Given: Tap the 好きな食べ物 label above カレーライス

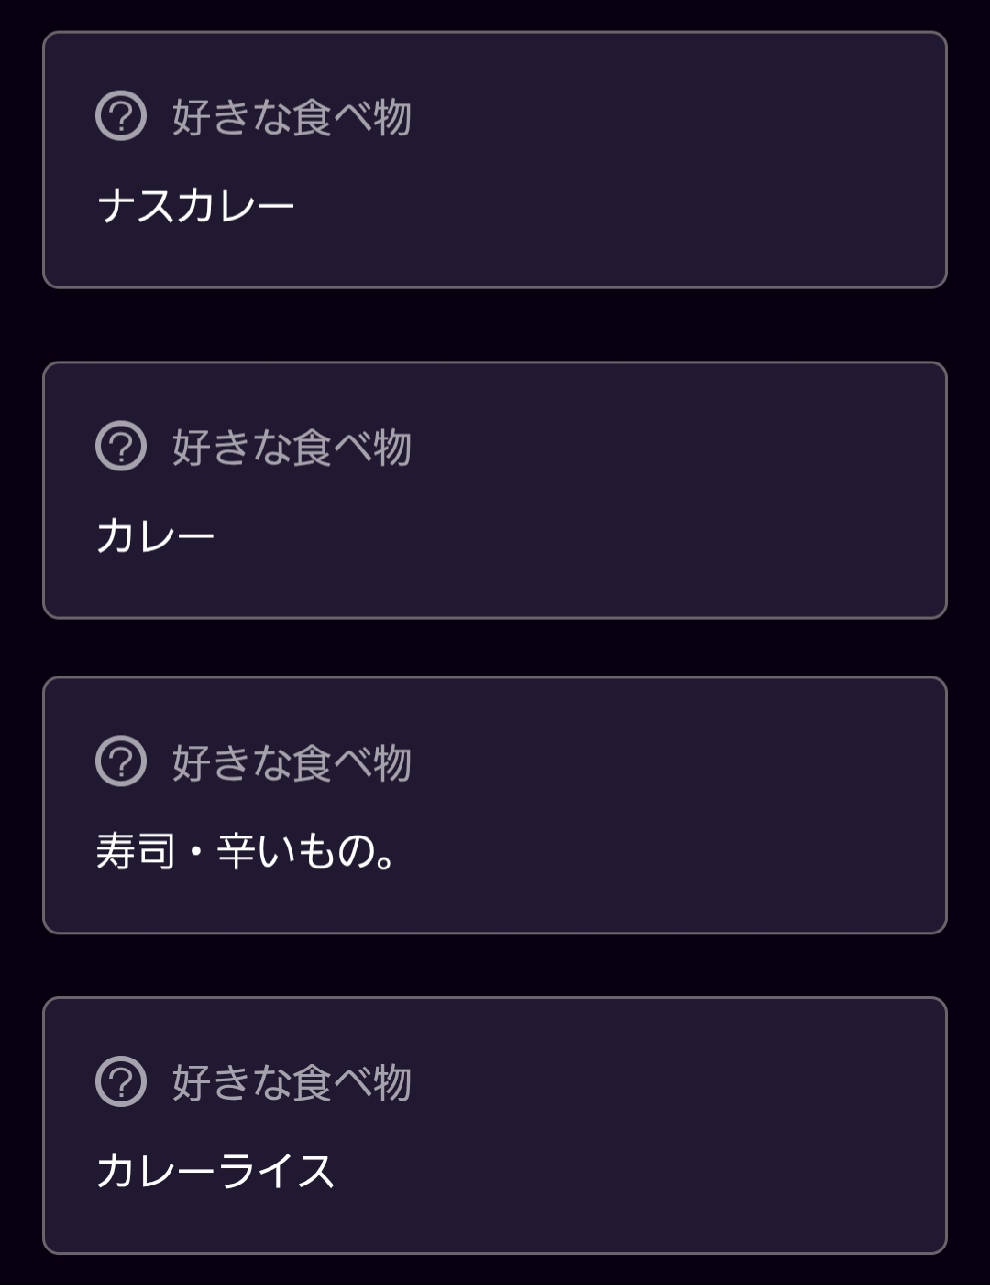Looking at the screenshot, I should click(291, 1082).
